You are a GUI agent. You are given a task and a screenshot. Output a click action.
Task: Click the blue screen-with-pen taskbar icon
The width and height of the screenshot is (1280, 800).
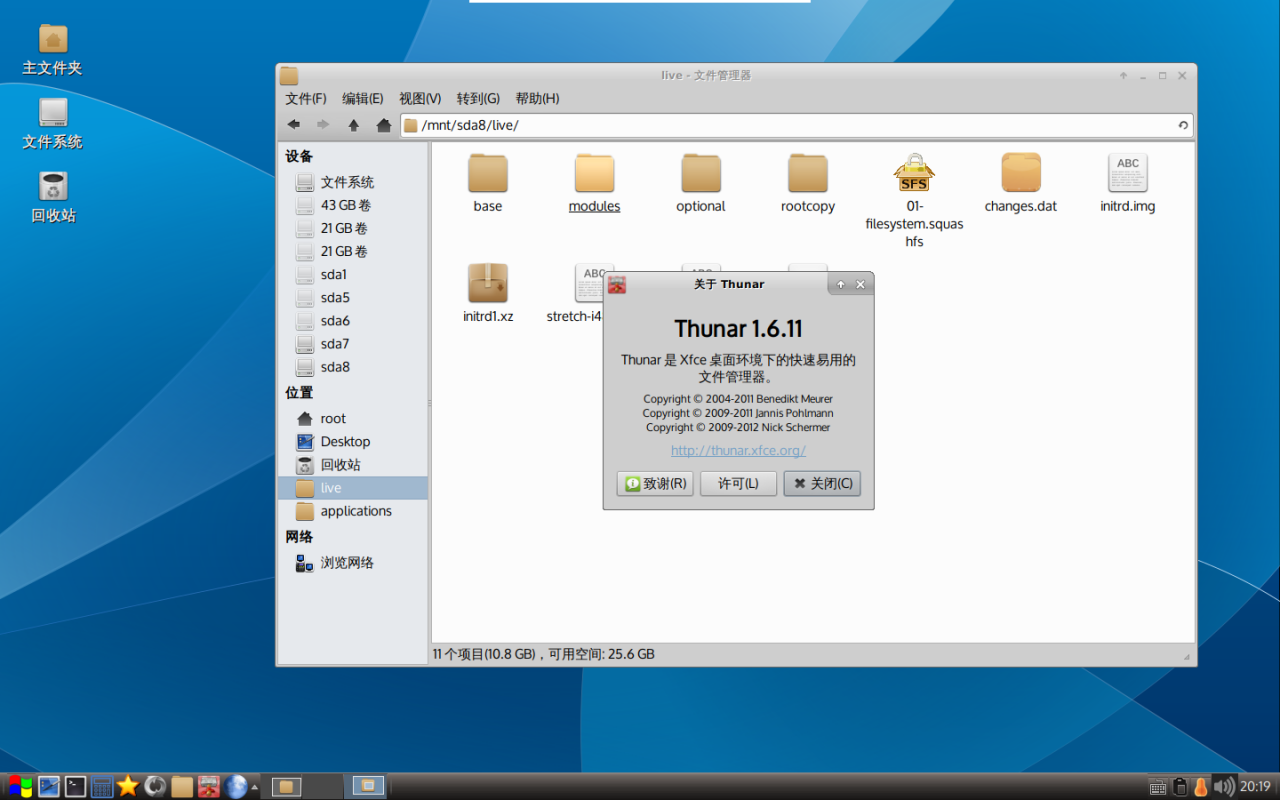coord(49,786)
